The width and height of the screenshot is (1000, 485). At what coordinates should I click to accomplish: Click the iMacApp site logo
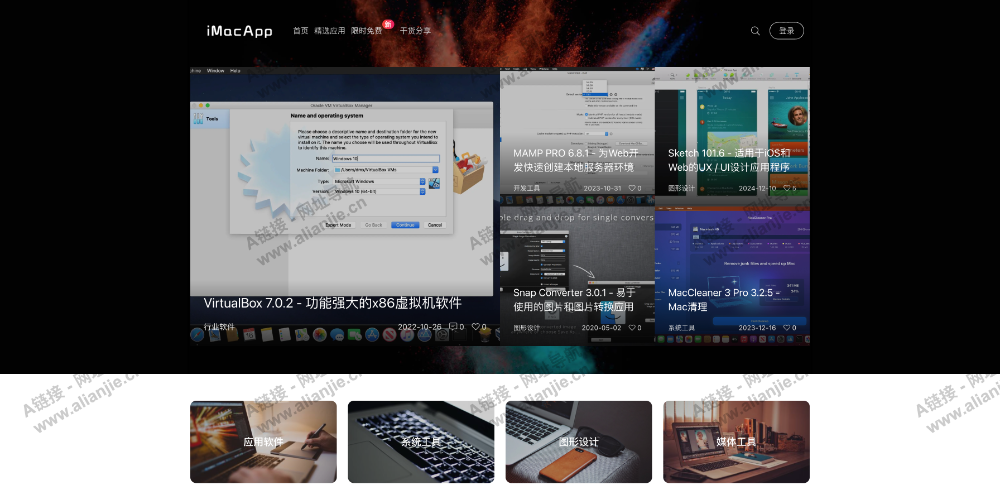(x=239, y=31)
